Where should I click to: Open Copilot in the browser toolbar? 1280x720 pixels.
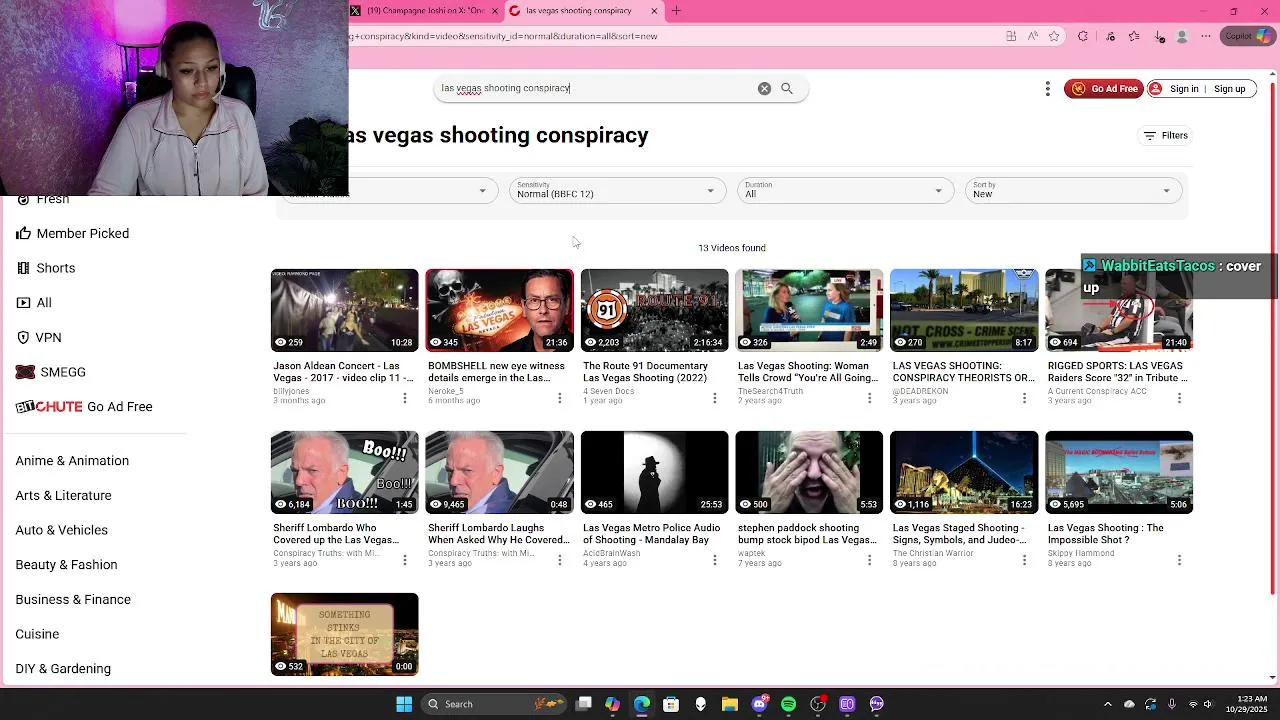click(1249, 36)
